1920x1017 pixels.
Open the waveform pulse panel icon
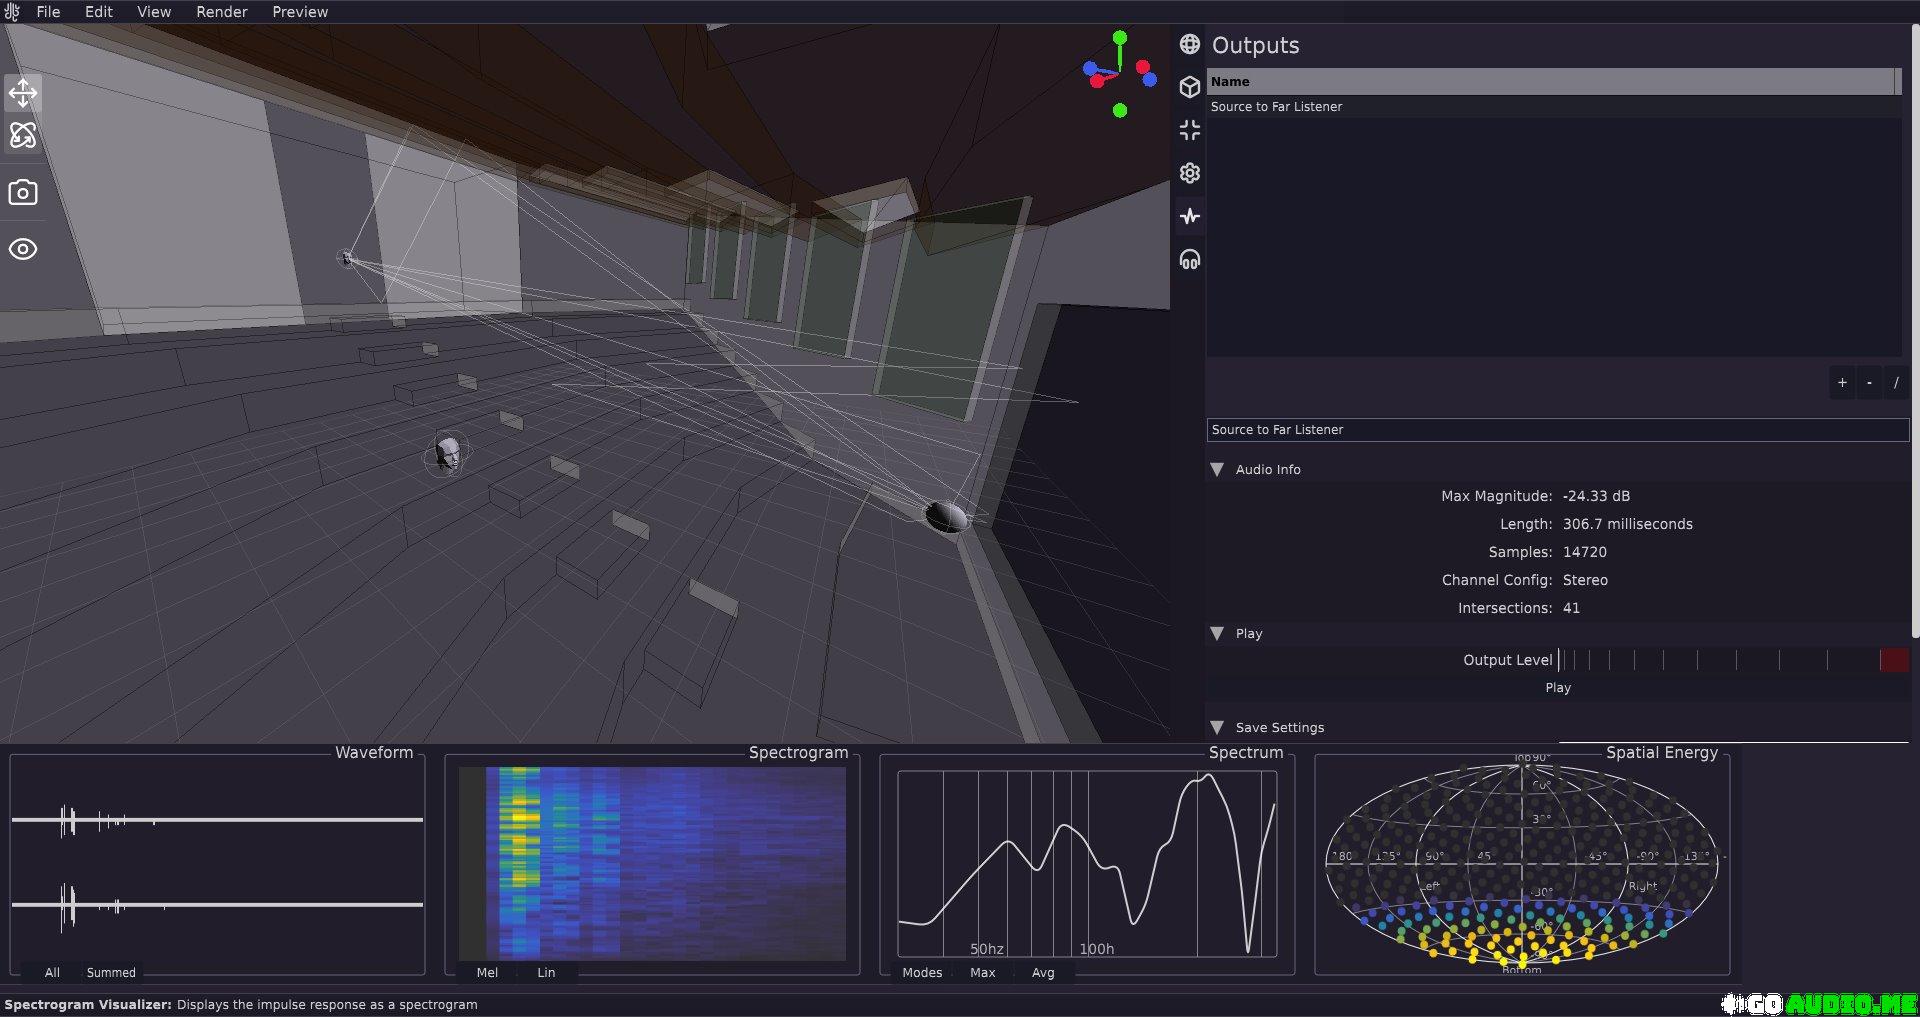(1189, 216)
